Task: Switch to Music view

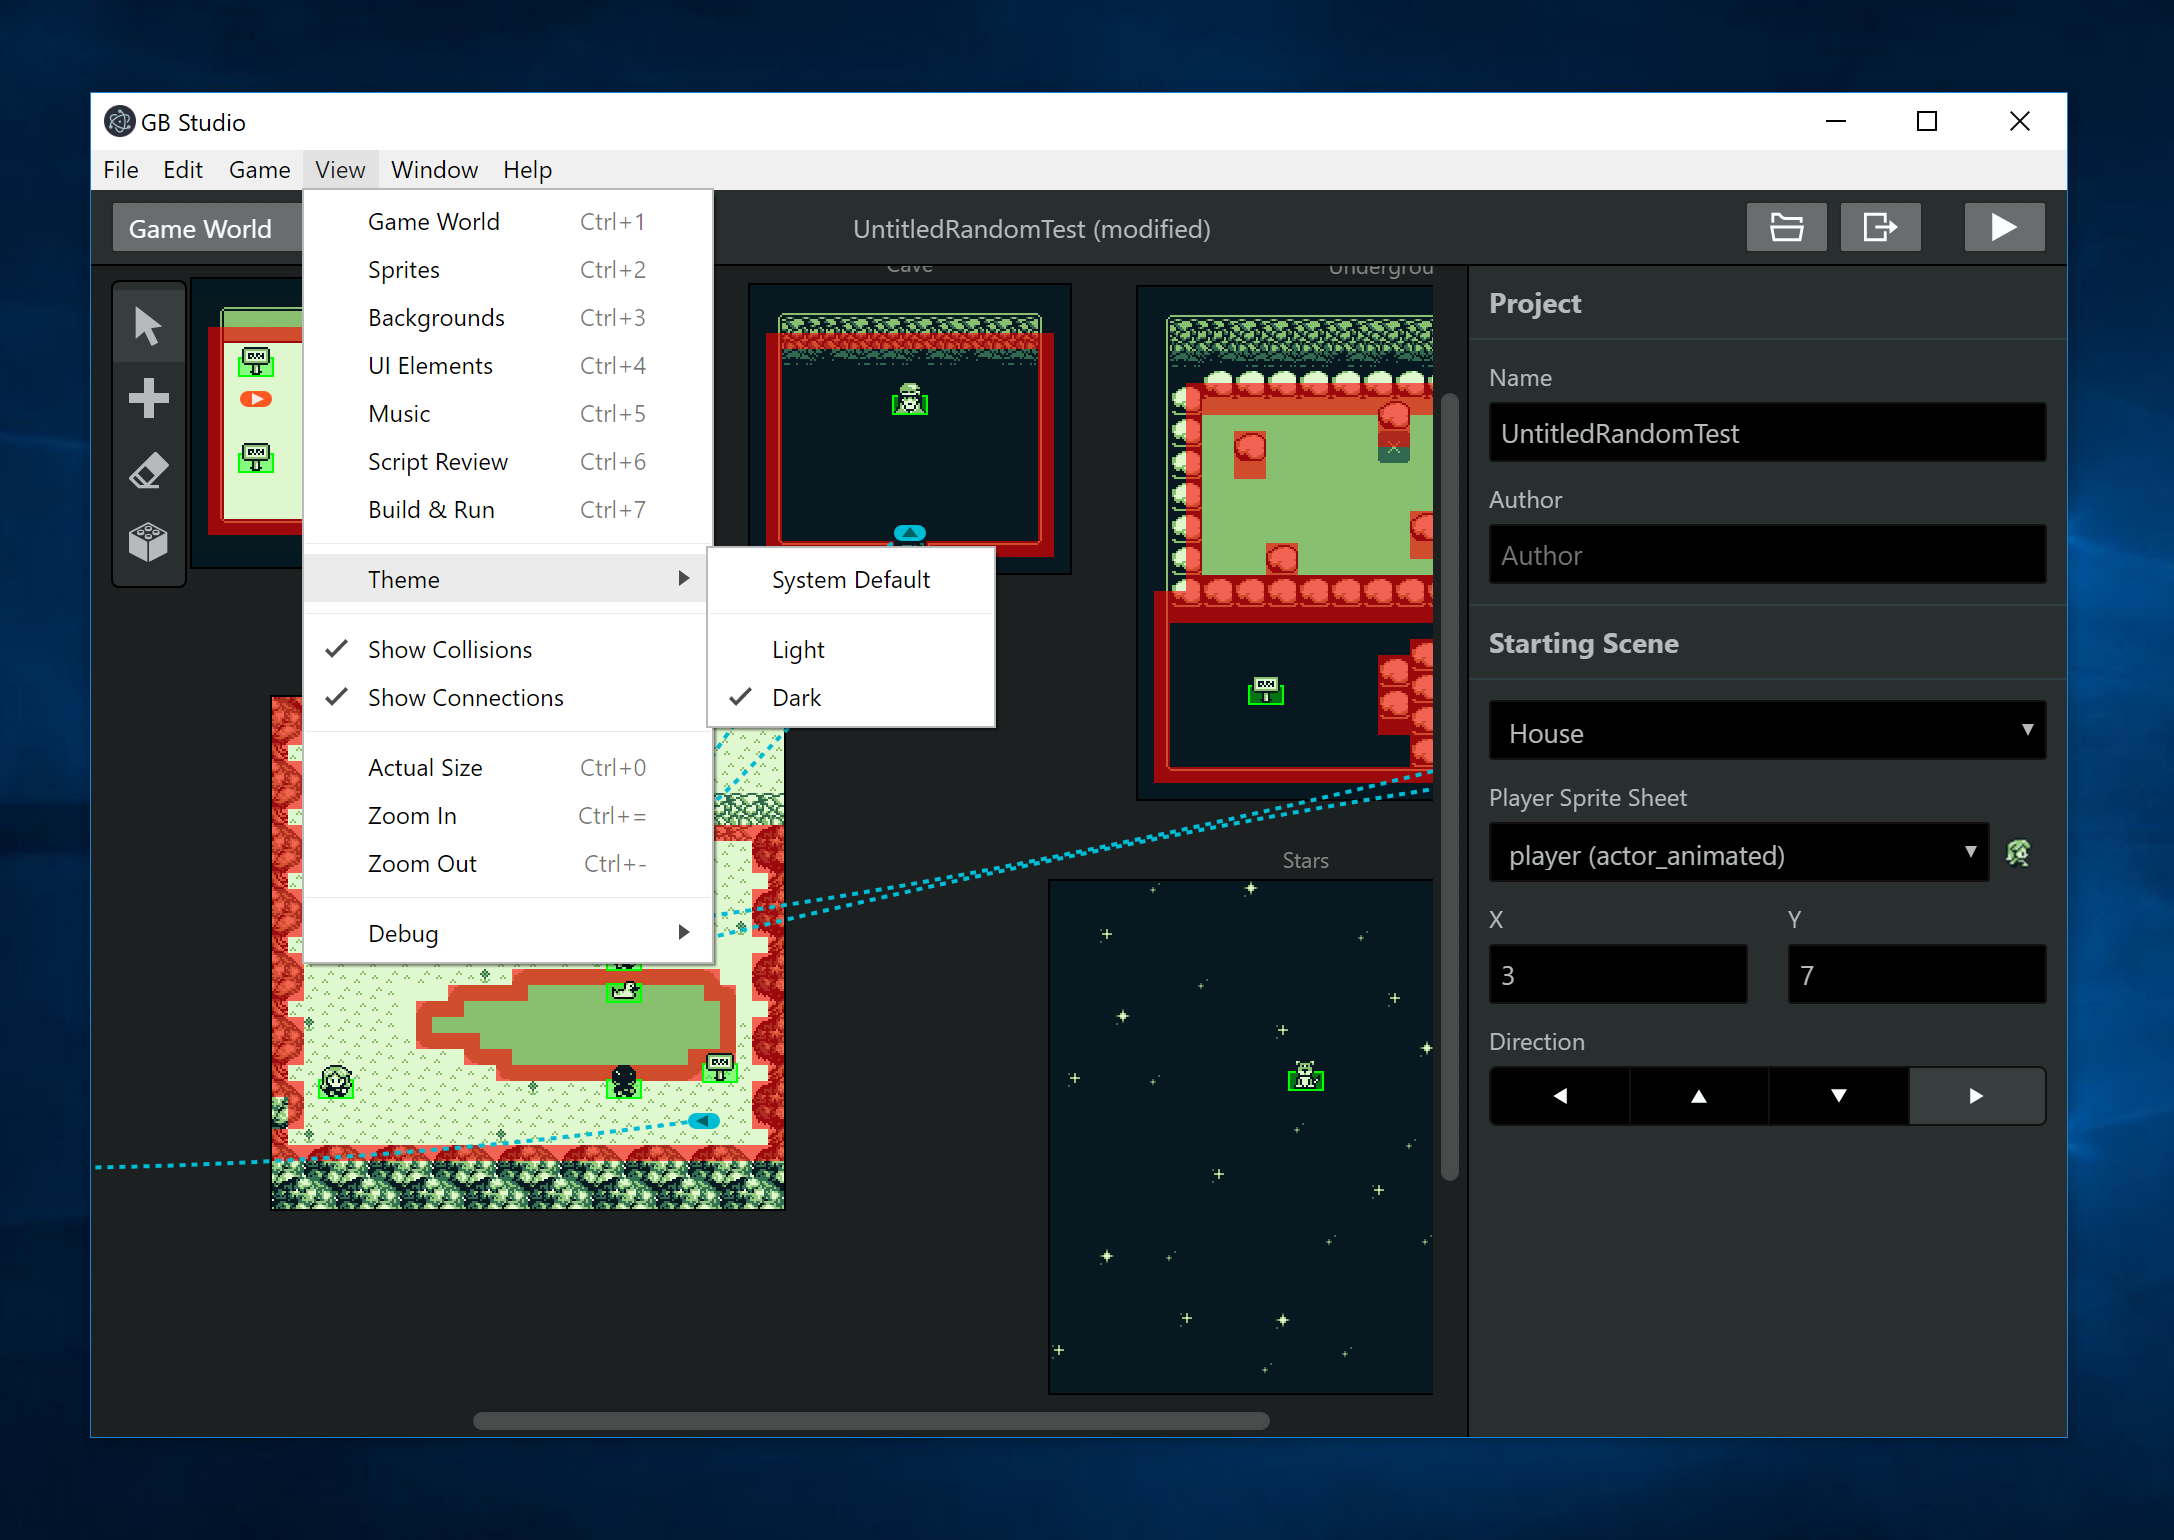Action: 508,414
